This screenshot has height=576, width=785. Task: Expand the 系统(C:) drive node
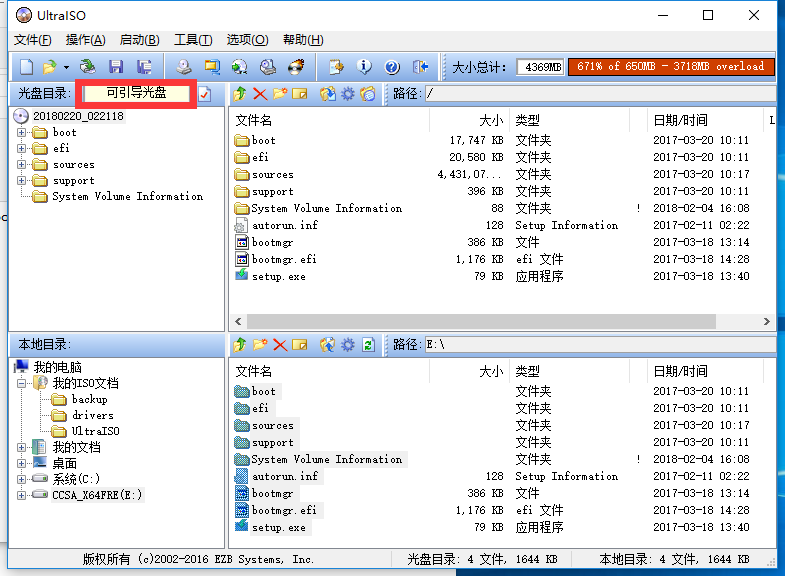coord(21,479)
